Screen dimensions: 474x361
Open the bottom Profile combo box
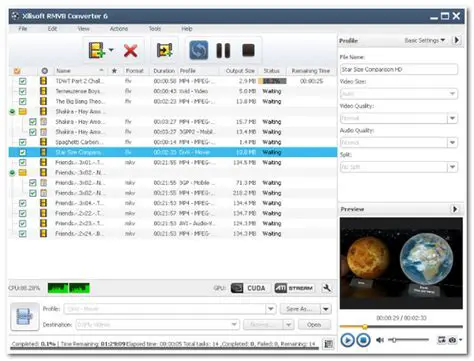click(271, 309)
